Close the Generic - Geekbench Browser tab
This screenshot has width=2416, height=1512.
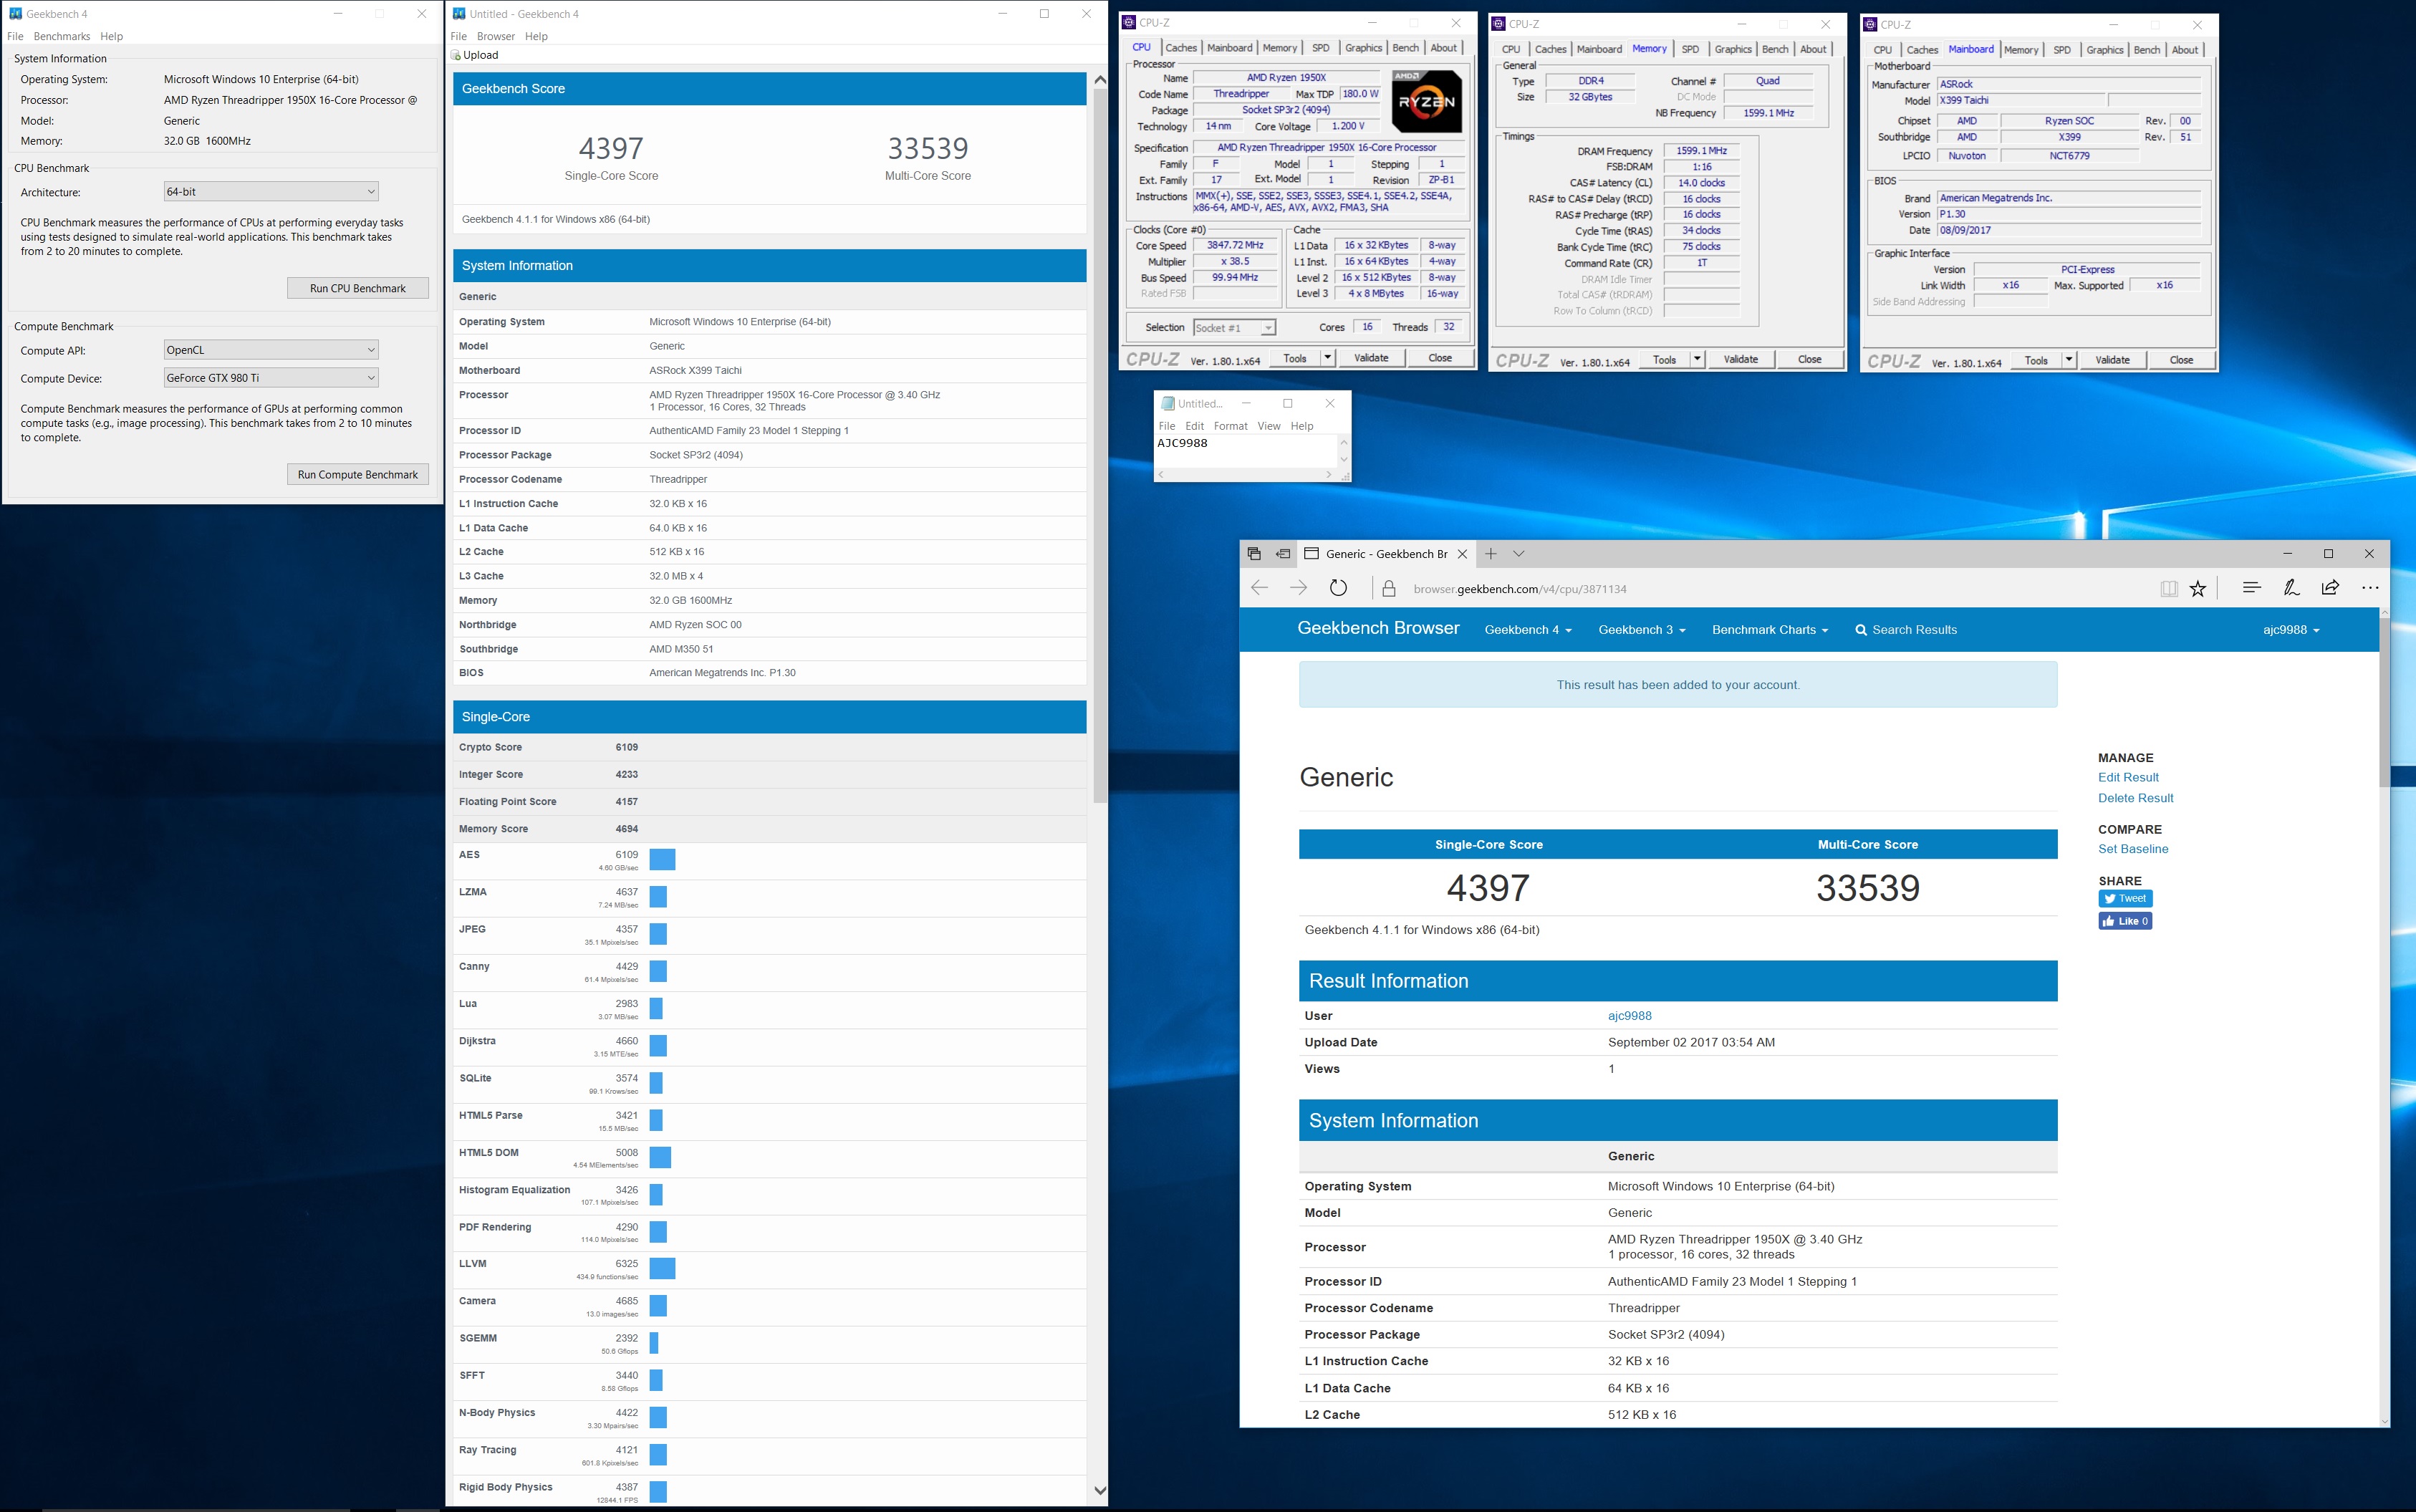1462,554
